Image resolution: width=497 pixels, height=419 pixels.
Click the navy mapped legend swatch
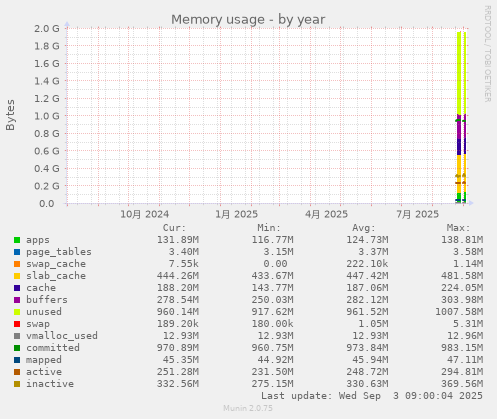click(17, 360)
